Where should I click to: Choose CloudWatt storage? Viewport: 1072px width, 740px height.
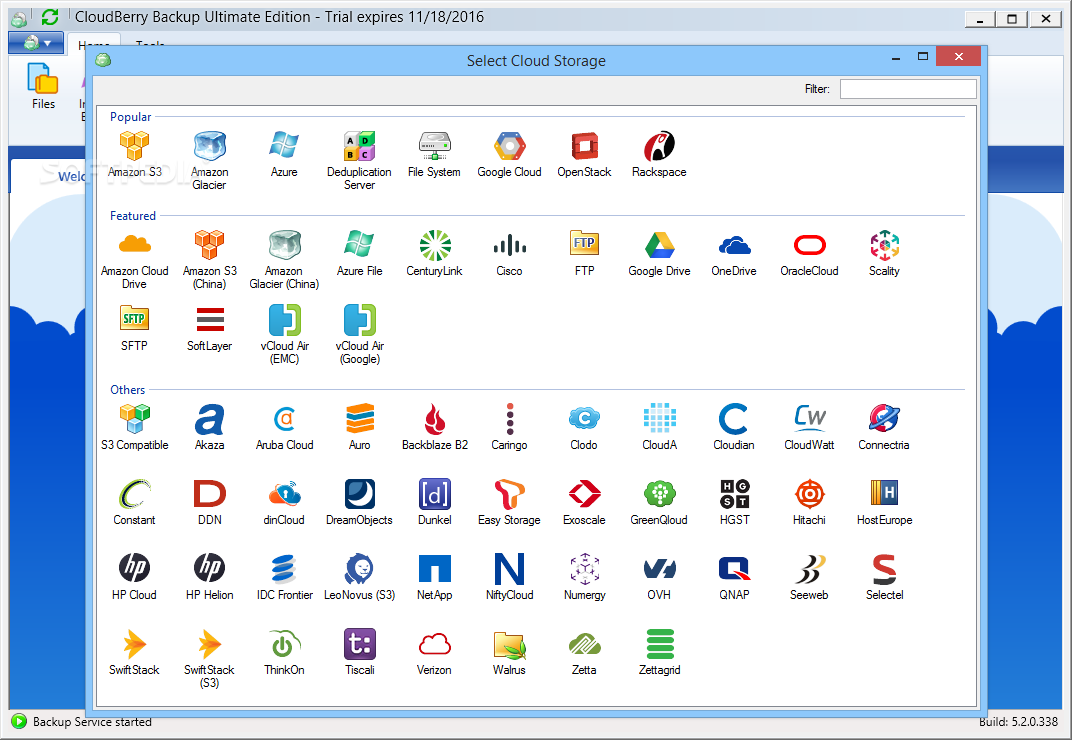tap(809, 427)
